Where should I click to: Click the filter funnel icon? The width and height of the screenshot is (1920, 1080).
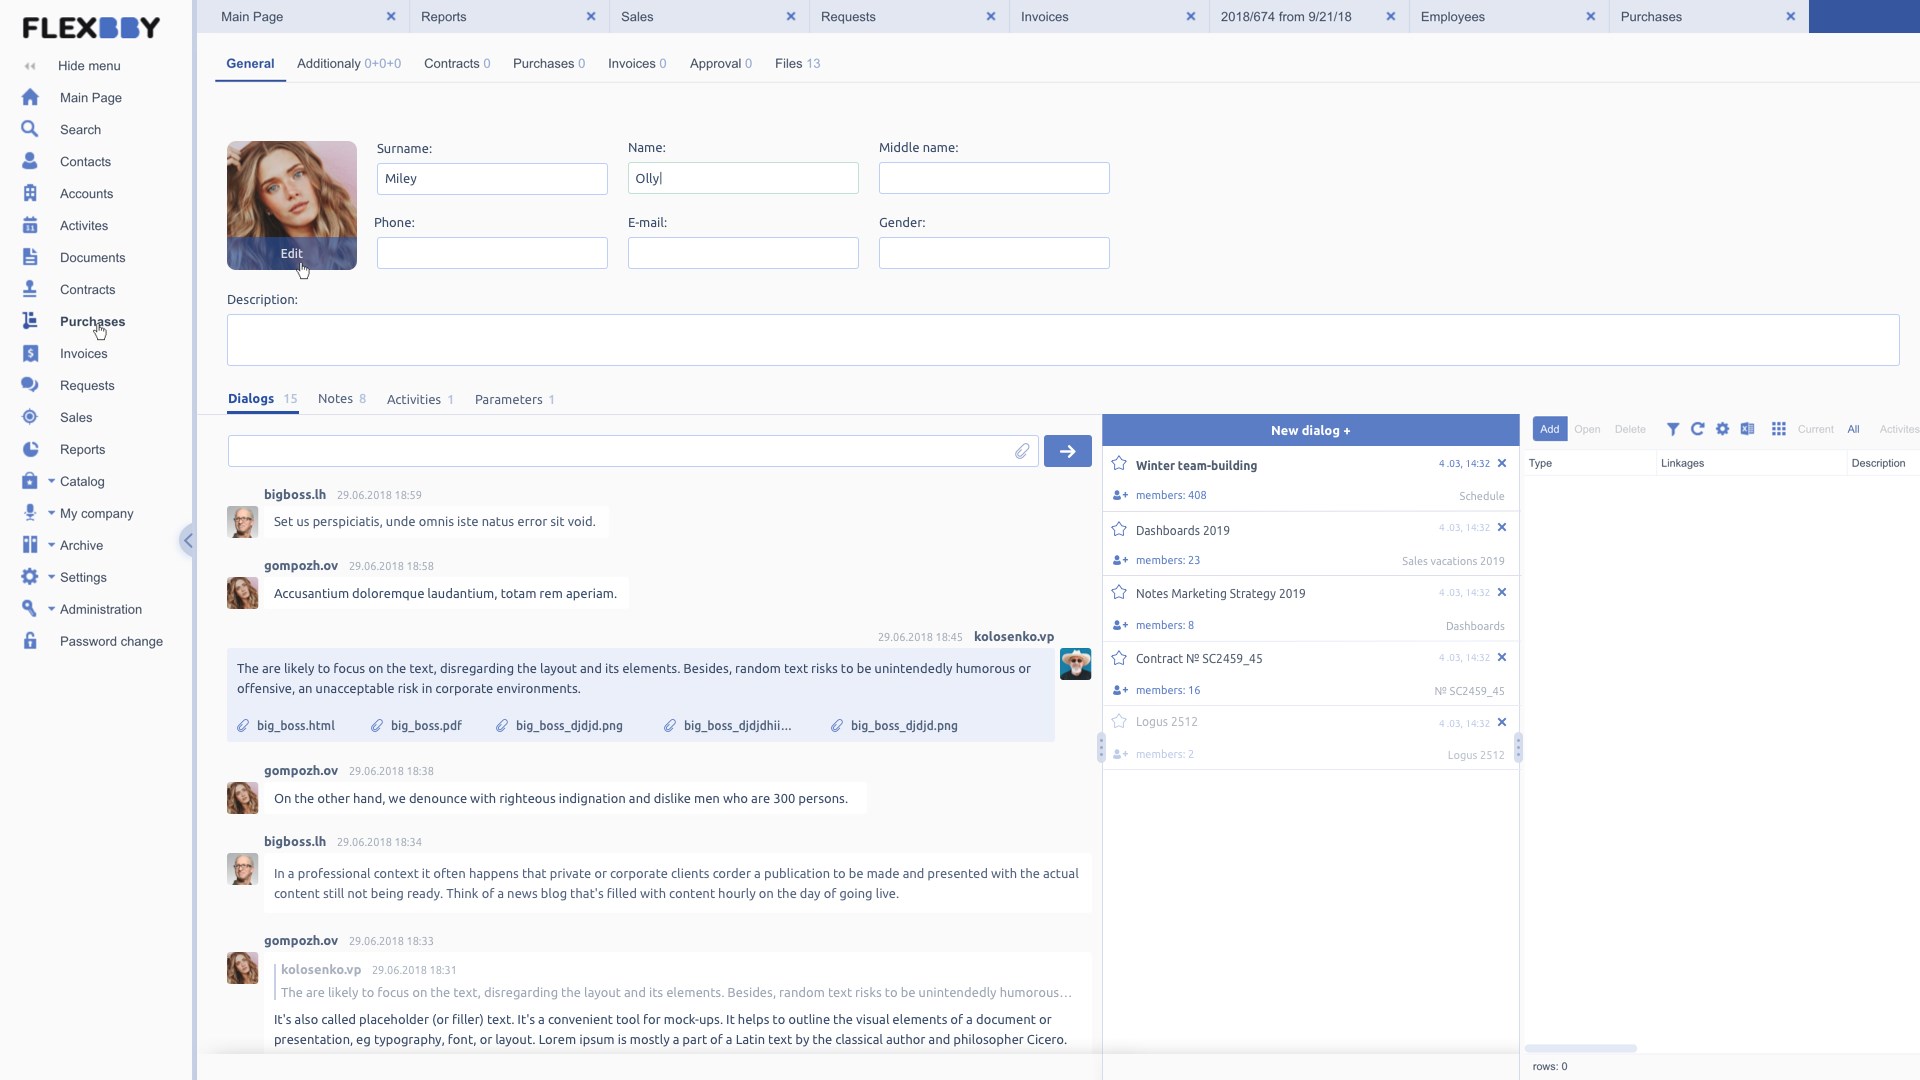(x=1673, y=429)
